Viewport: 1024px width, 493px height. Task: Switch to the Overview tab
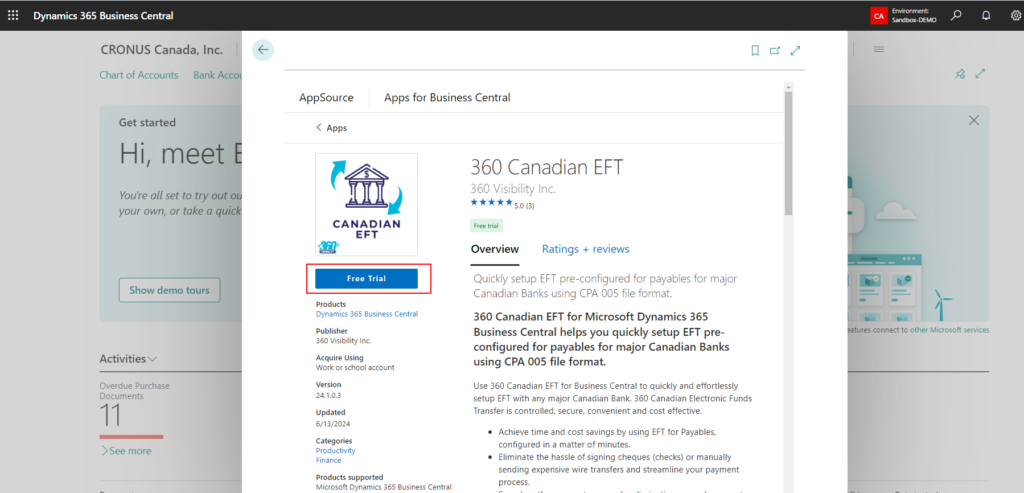pyautogui.click(x=495, y=249)
